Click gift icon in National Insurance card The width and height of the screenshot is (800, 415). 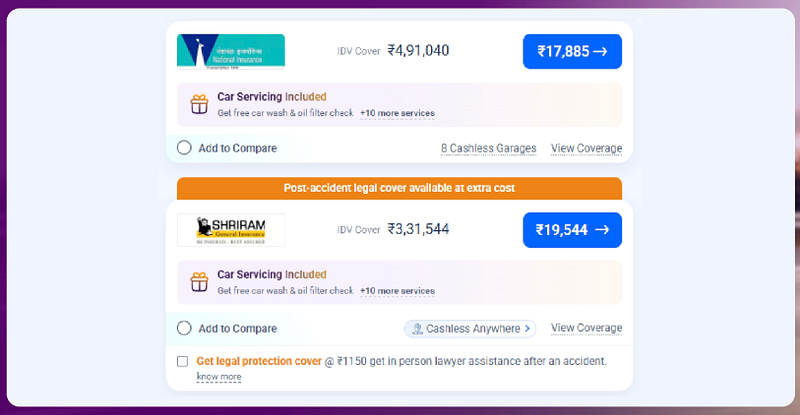(x=199, y=104)
